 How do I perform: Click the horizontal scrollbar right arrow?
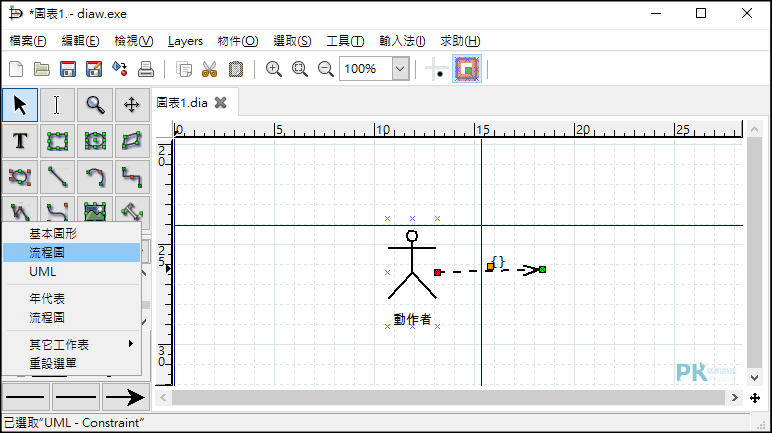[735, 398]
